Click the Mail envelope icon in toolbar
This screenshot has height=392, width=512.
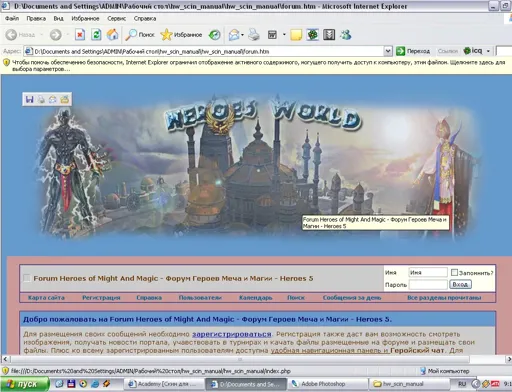[234, 35]
